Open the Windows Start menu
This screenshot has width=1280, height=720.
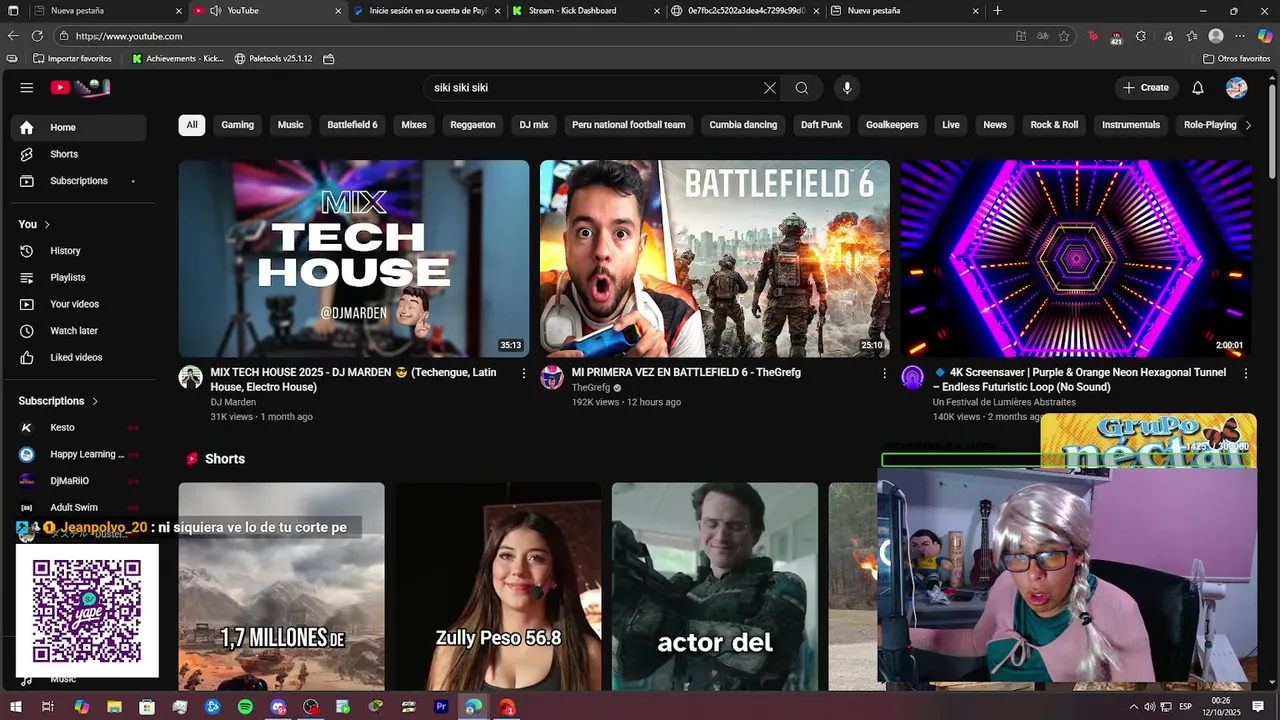[x=15, y=707]
